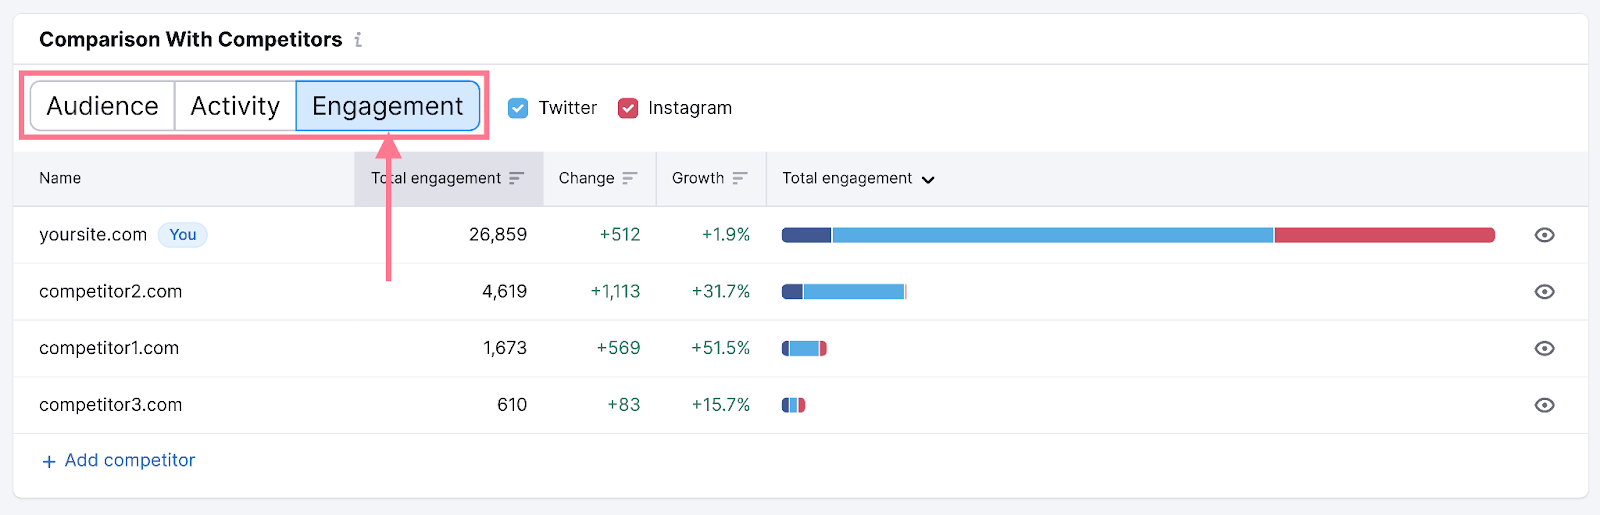
Task: Select the Engagement tab
Action: (387, 106)
